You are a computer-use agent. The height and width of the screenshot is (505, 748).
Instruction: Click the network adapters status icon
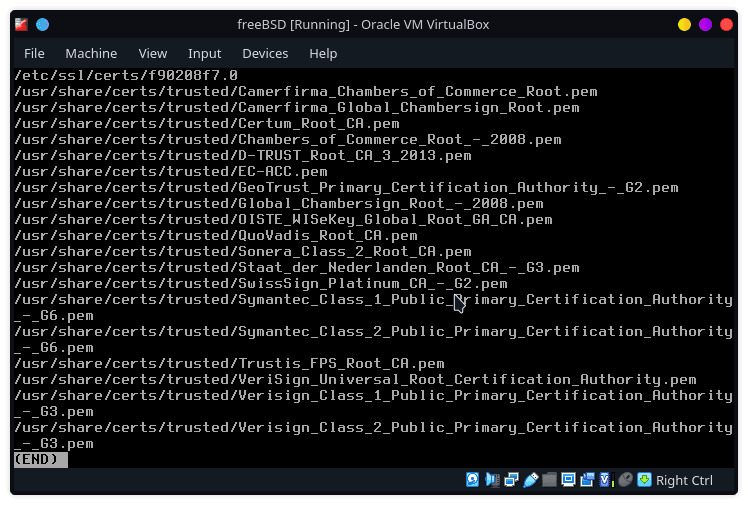(511, 480)
